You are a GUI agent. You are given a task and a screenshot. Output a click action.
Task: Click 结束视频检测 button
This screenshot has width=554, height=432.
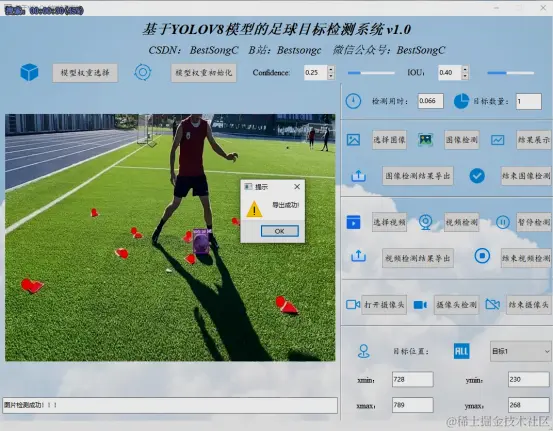click(526, 258)
